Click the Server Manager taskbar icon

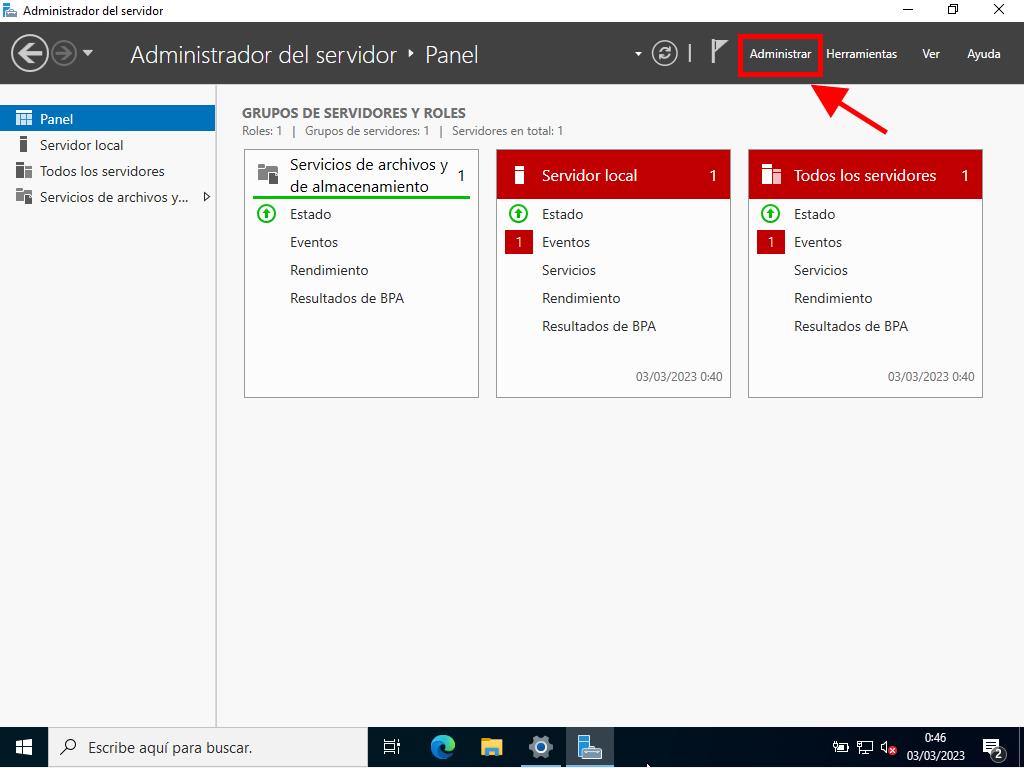tap(589, 747)
